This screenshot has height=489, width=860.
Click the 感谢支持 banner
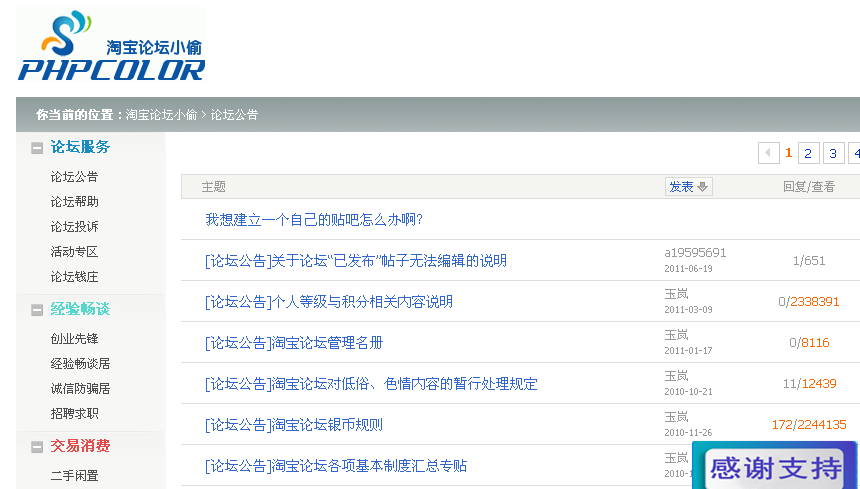pos(774,466)
